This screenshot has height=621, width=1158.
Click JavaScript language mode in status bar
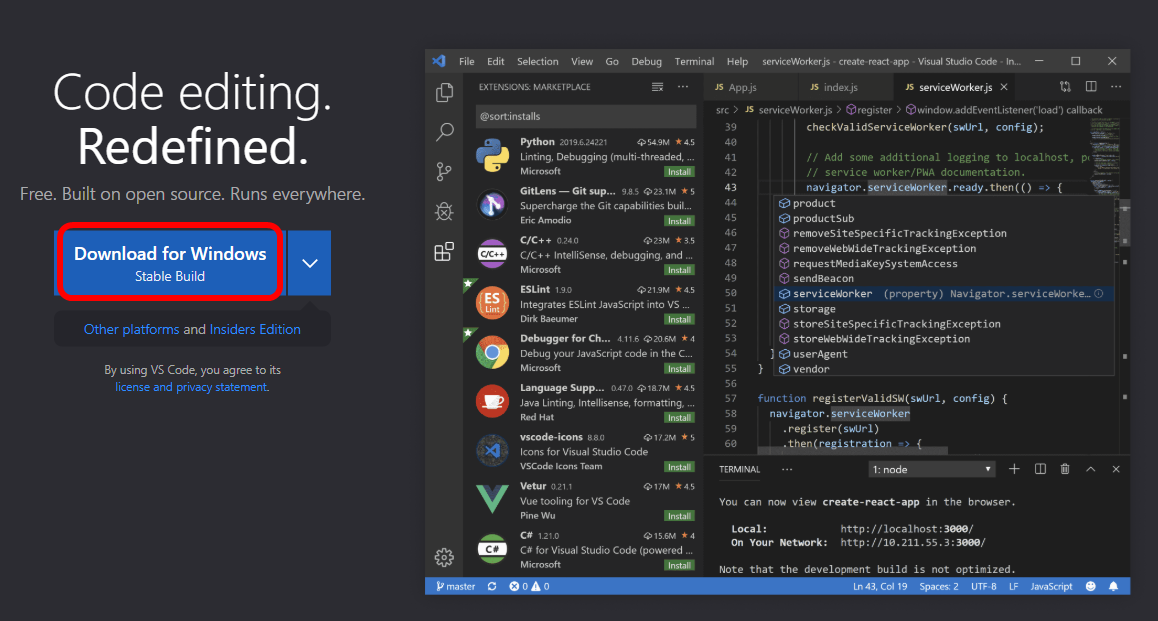pos(1051,586)
